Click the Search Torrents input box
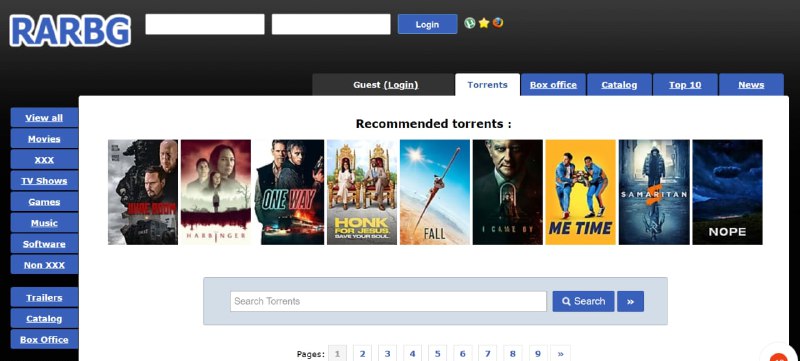Image resolution: width=800 pixels, height=361 pixels. click(x=388, y=301)
